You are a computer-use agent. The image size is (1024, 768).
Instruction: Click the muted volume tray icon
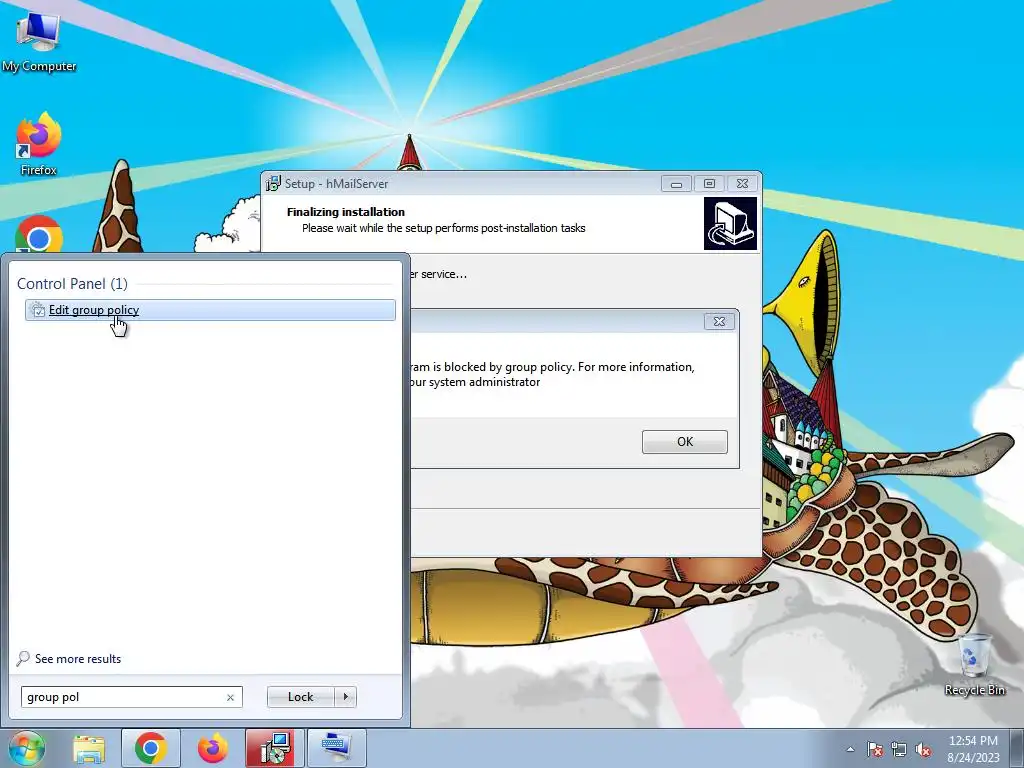pos(923,749)
